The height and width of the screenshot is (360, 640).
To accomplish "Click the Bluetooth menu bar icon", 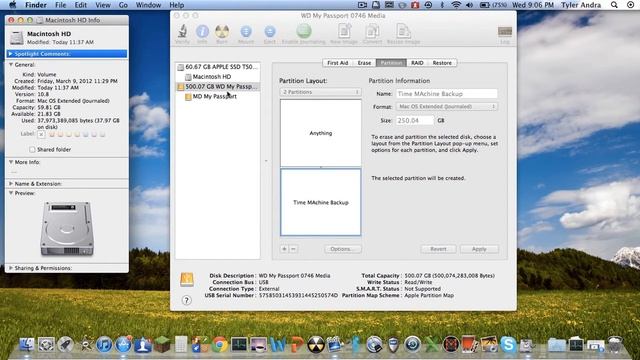I will (442, 5).
